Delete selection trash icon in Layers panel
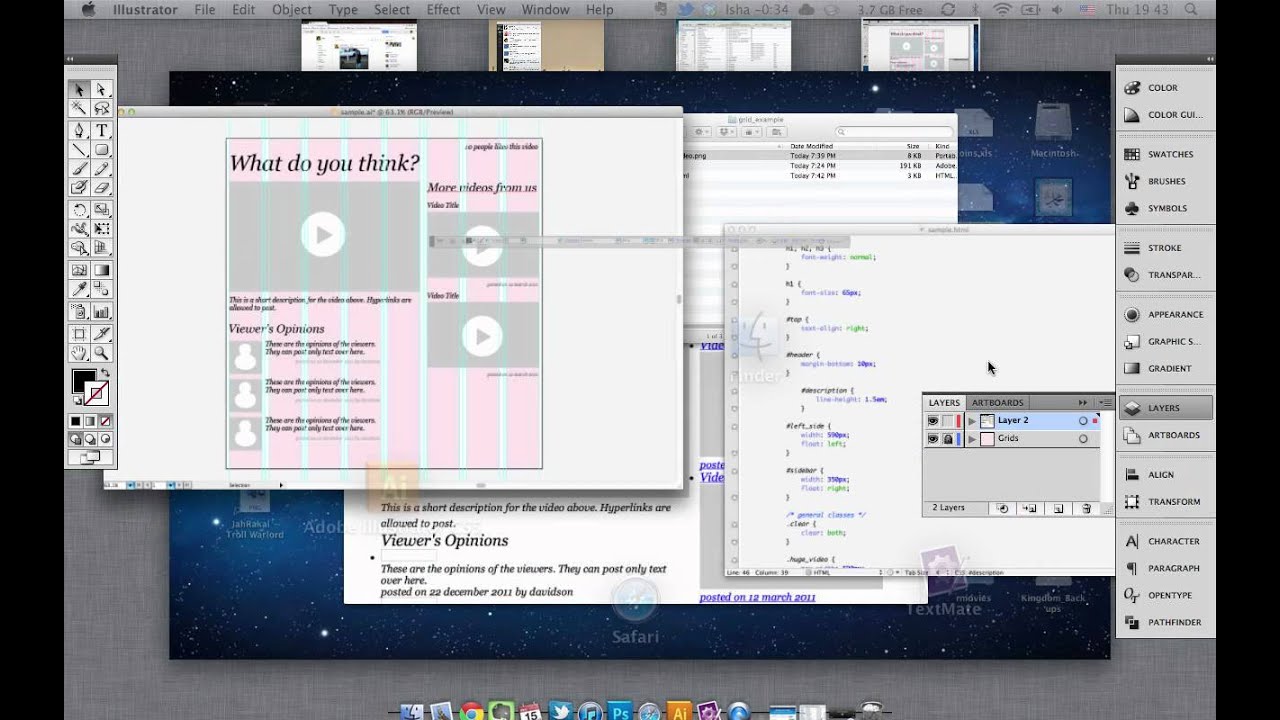Screen dimensions: 1280x720 (1086, 508)
